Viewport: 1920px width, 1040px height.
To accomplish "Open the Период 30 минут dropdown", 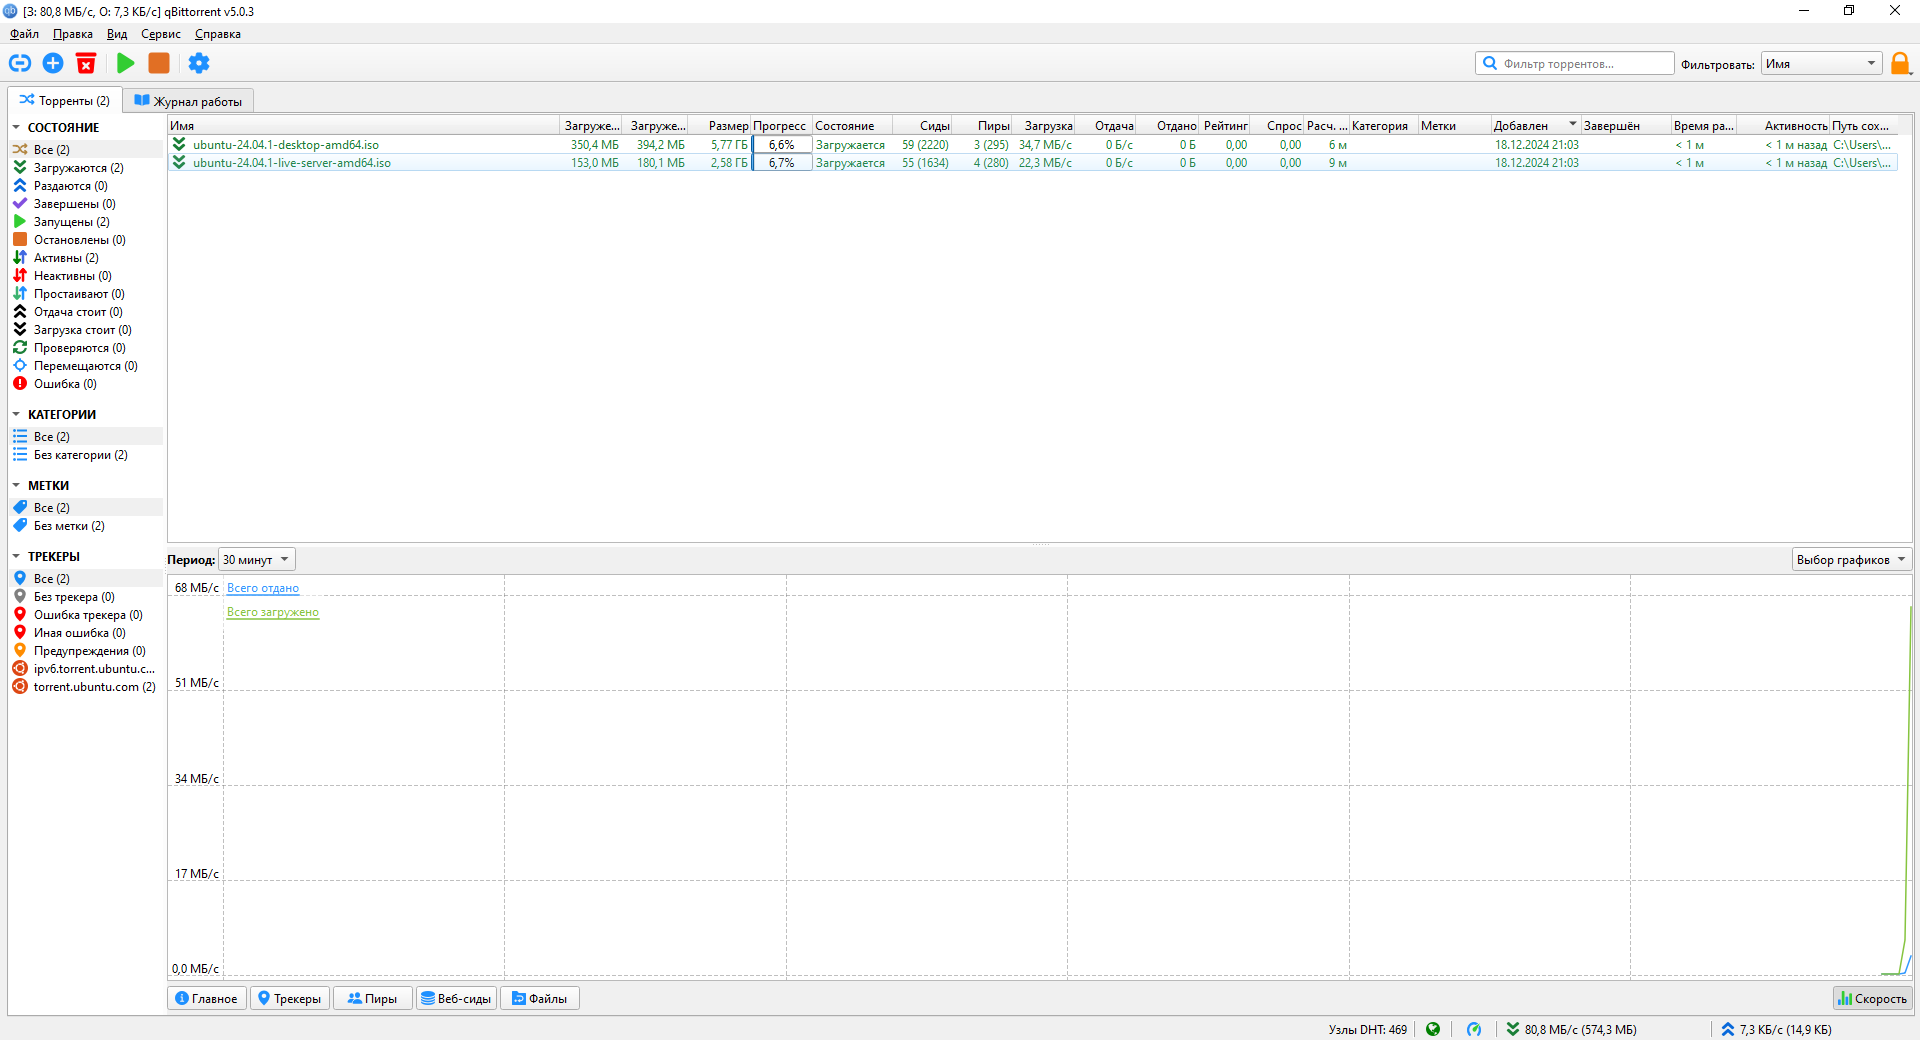I will 257,560.
